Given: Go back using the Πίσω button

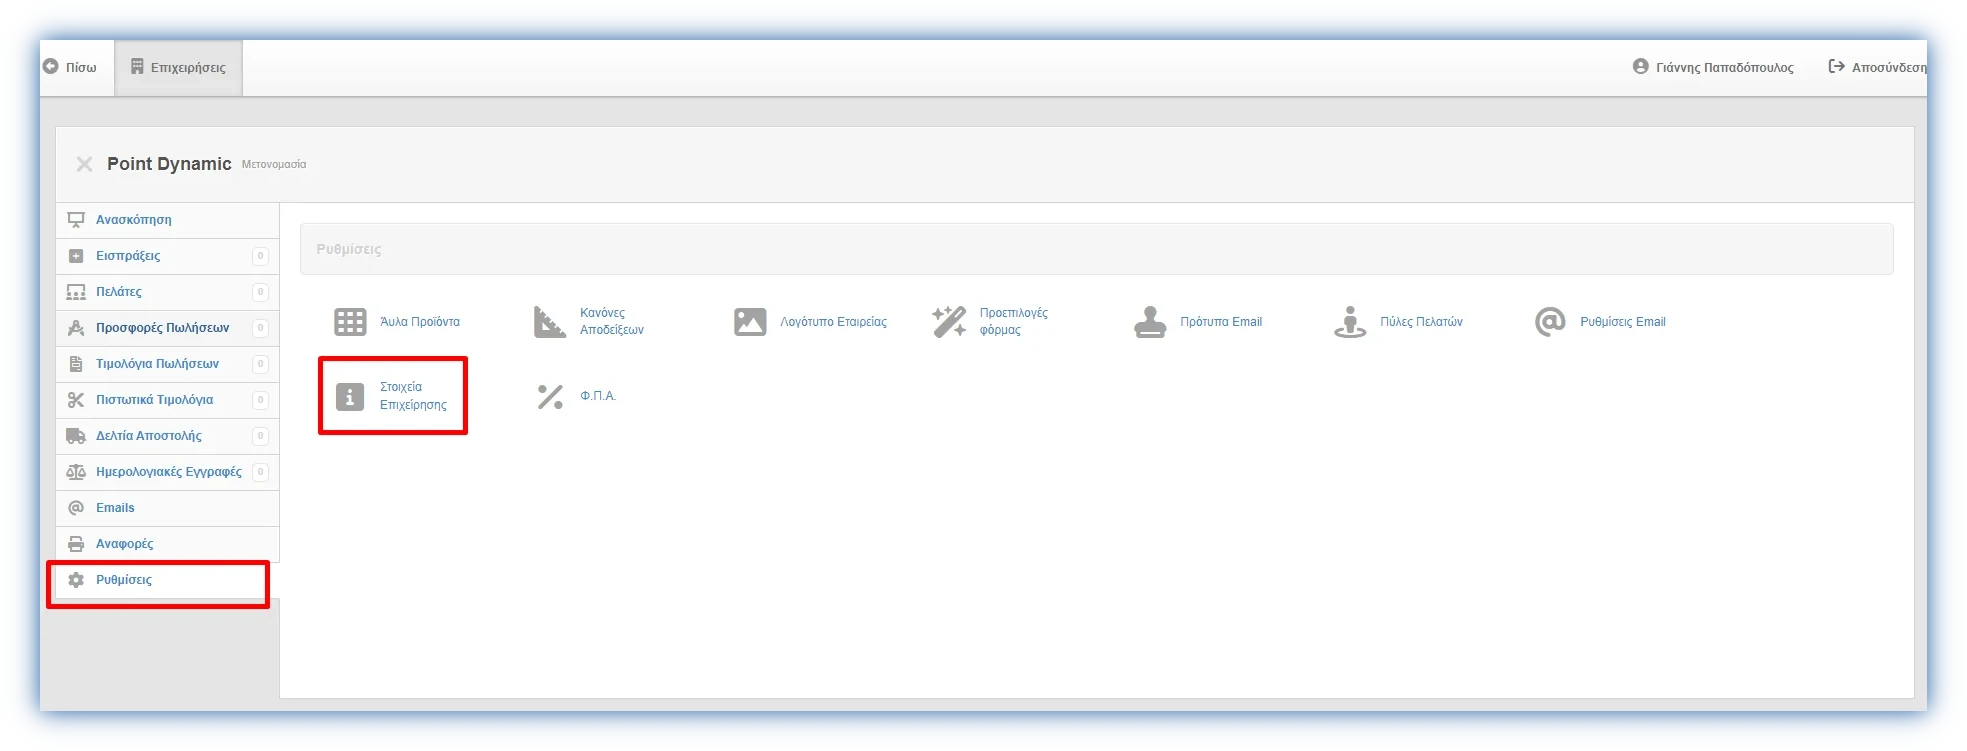Looking at the screenshot, I should tap(70, 67).
